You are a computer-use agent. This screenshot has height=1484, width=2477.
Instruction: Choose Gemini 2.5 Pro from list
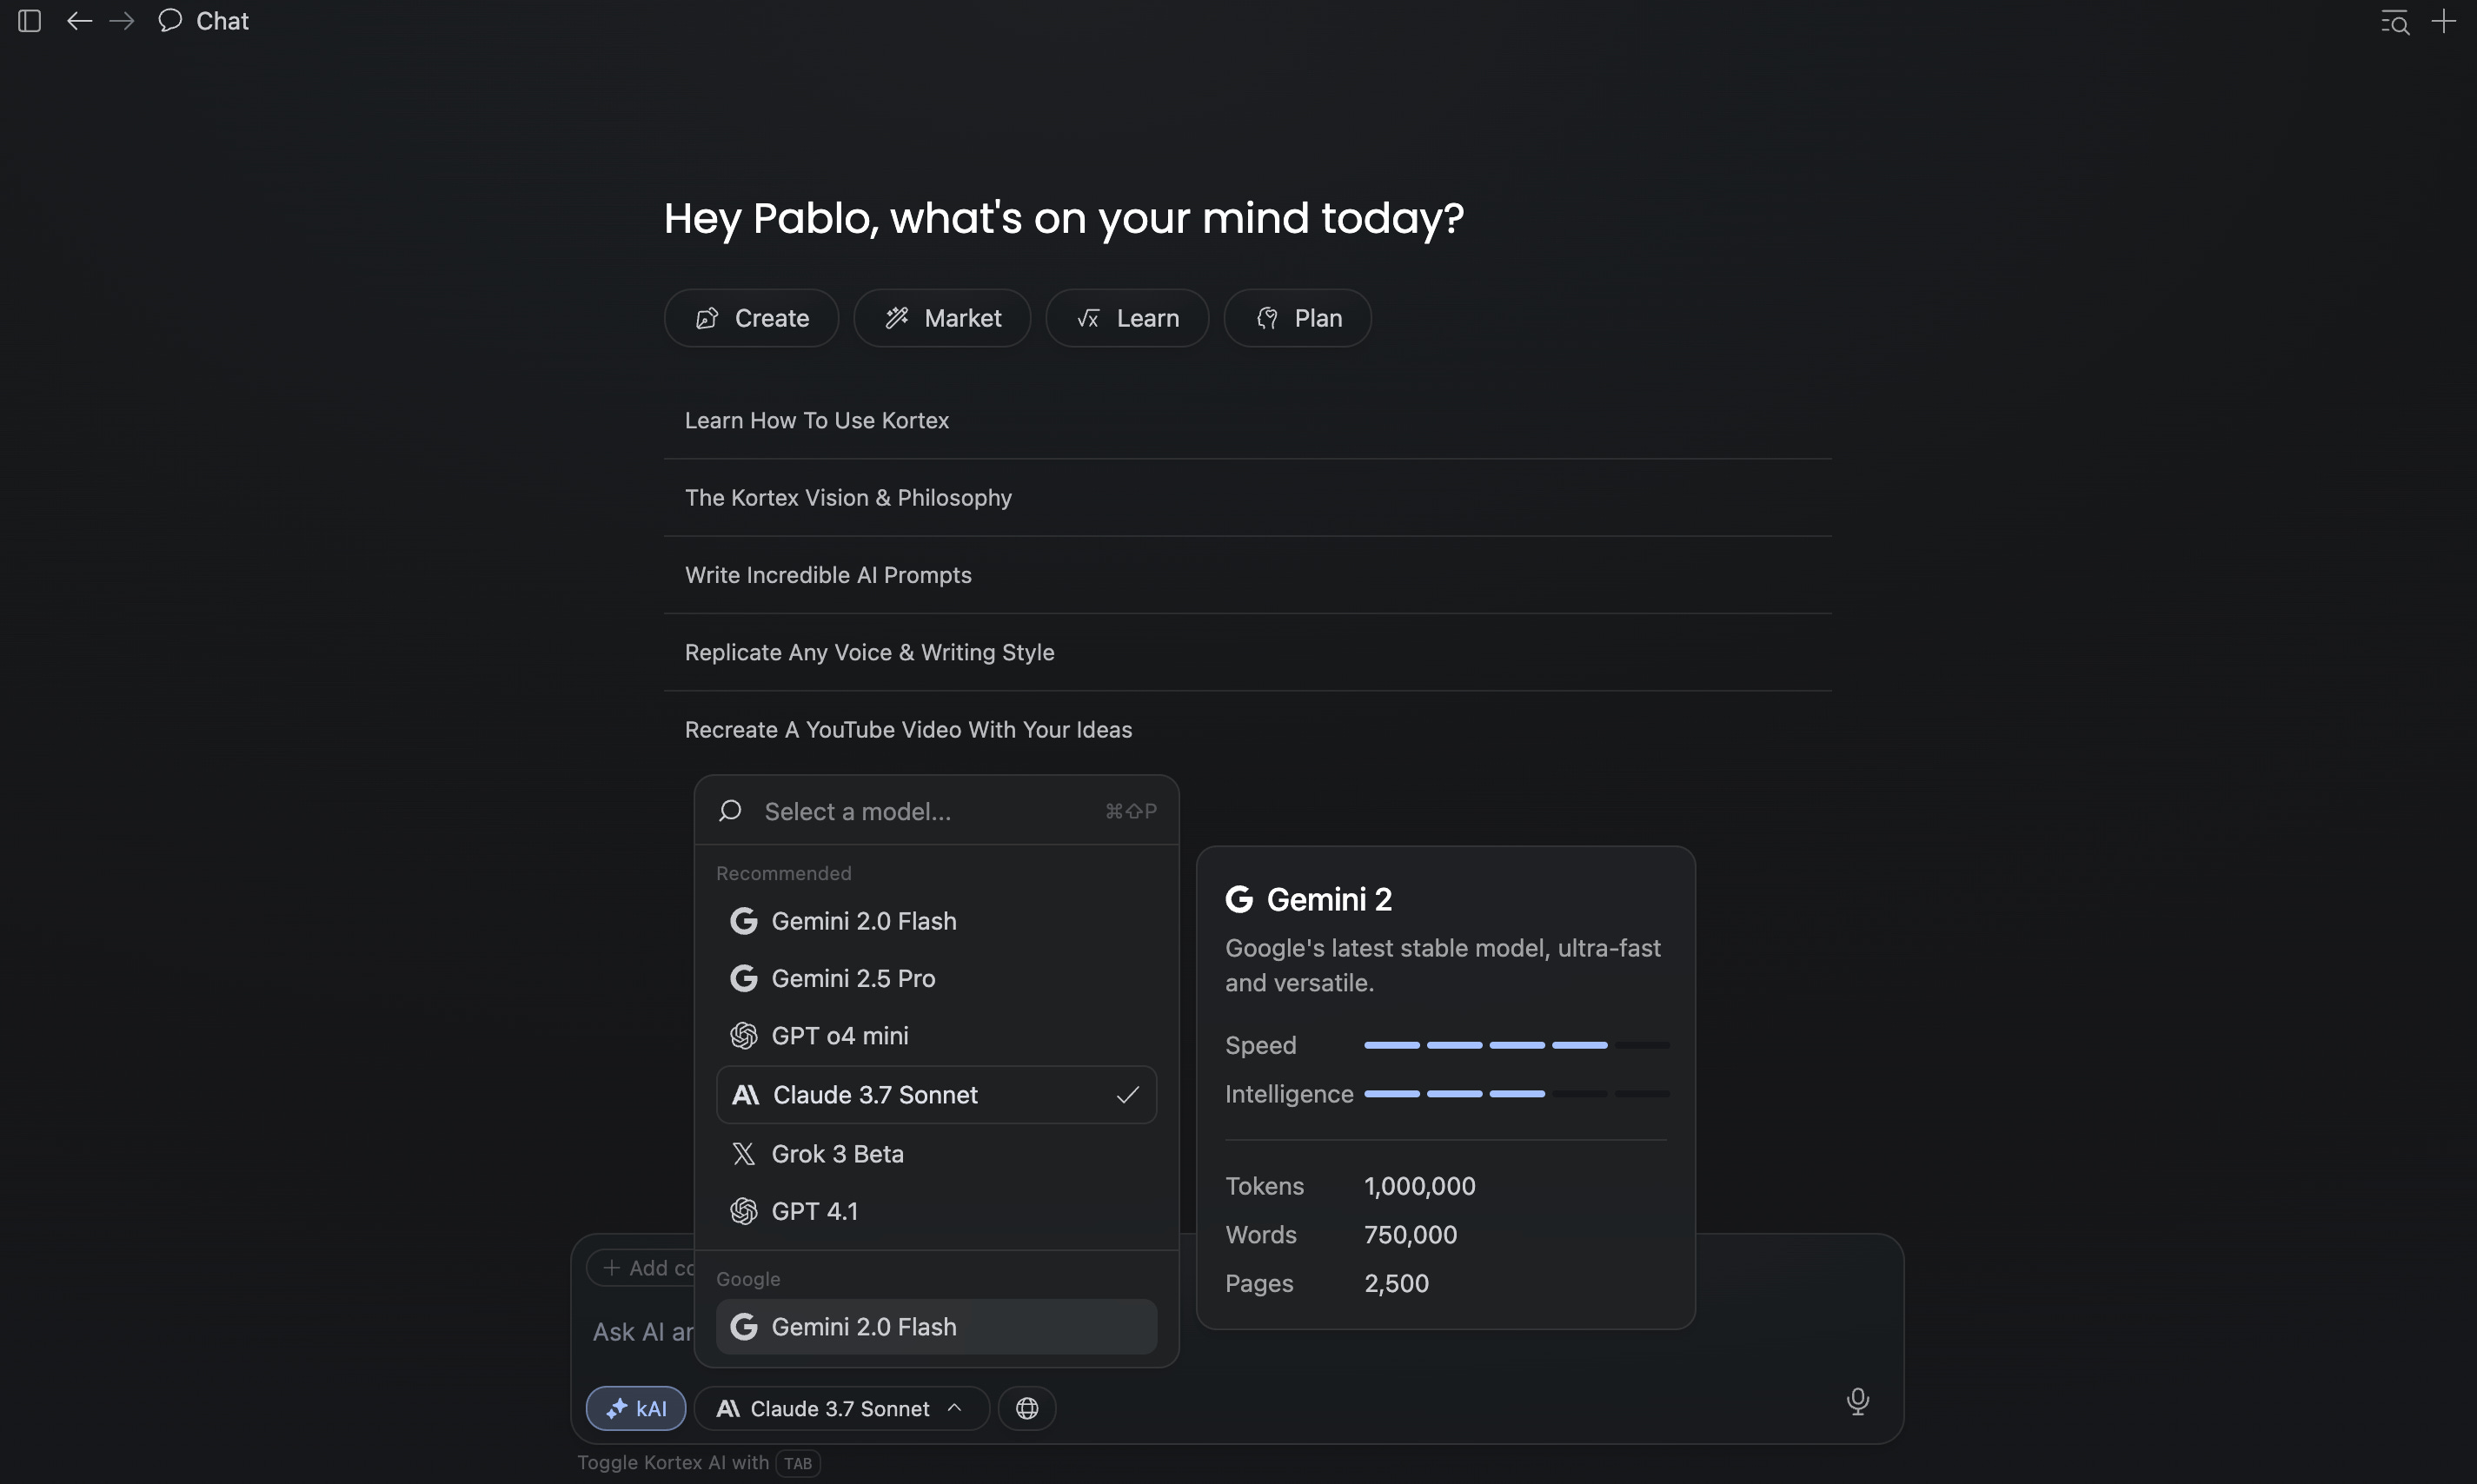pyautogui.click(x=853, y=978)
